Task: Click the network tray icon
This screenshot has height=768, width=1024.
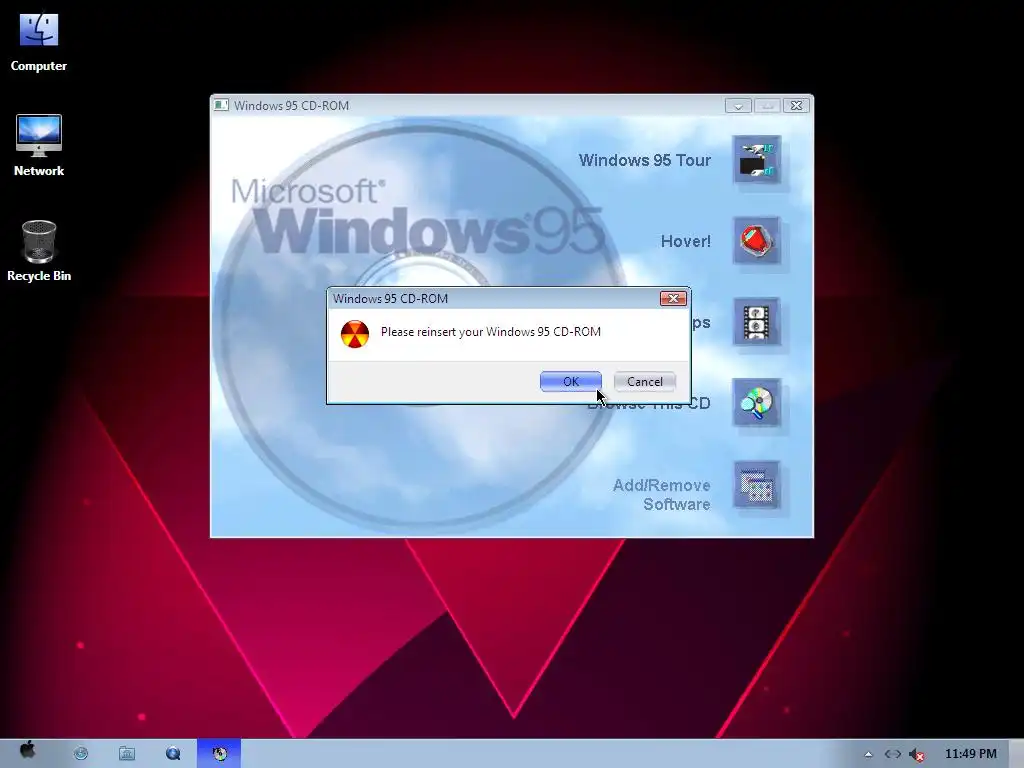Action: point(893,754)
